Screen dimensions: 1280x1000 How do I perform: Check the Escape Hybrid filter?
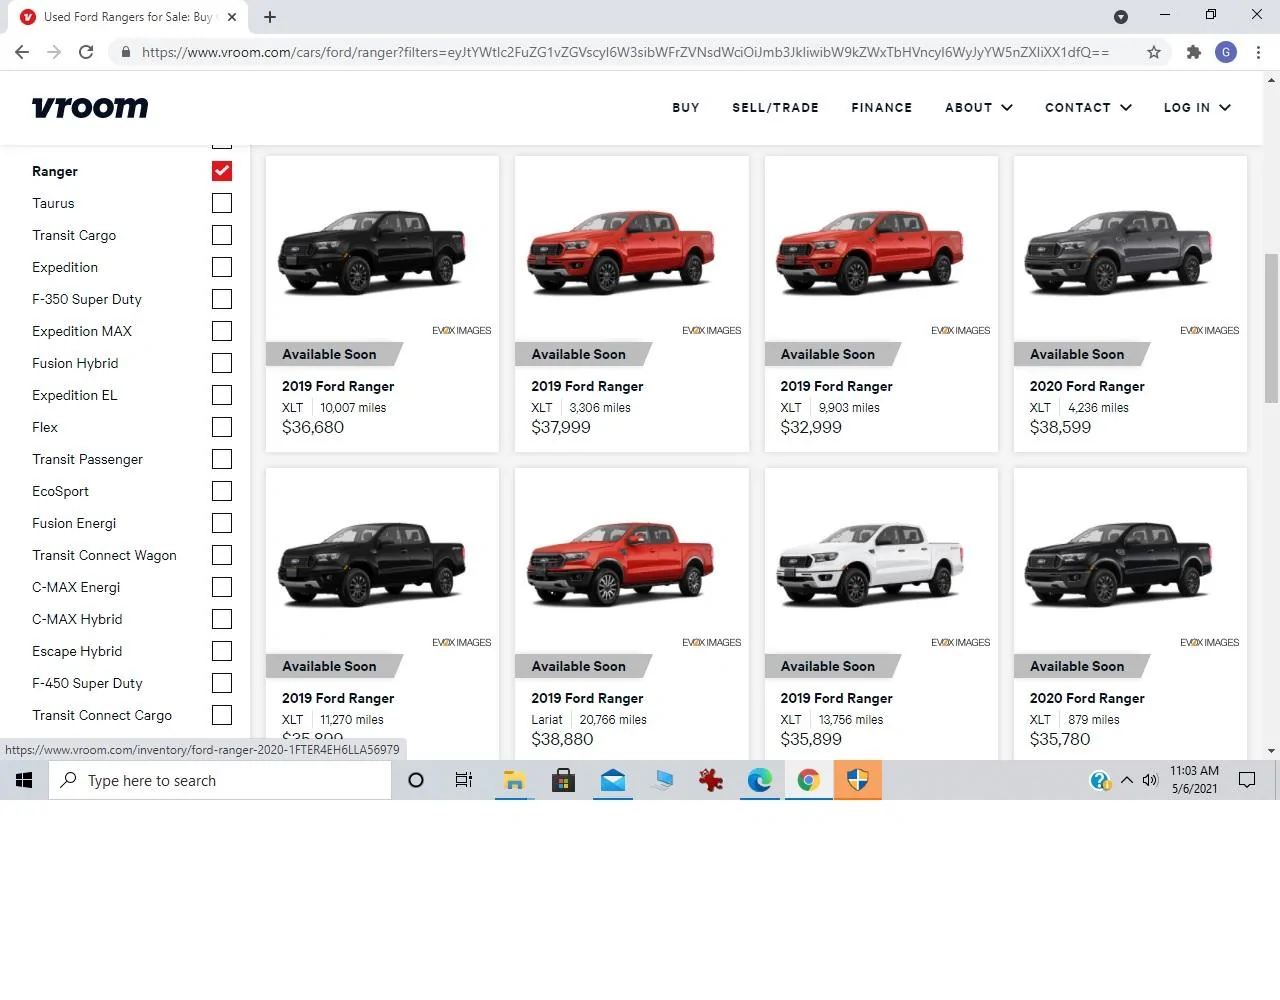click(222, 651)
